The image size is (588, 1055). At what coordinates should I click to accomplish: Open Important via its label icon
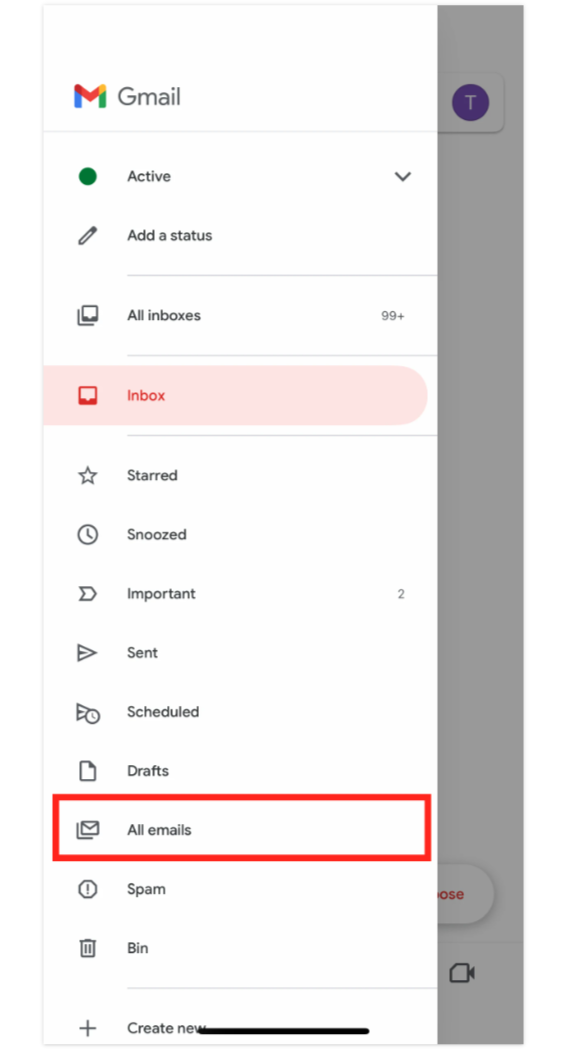point(87,594)
